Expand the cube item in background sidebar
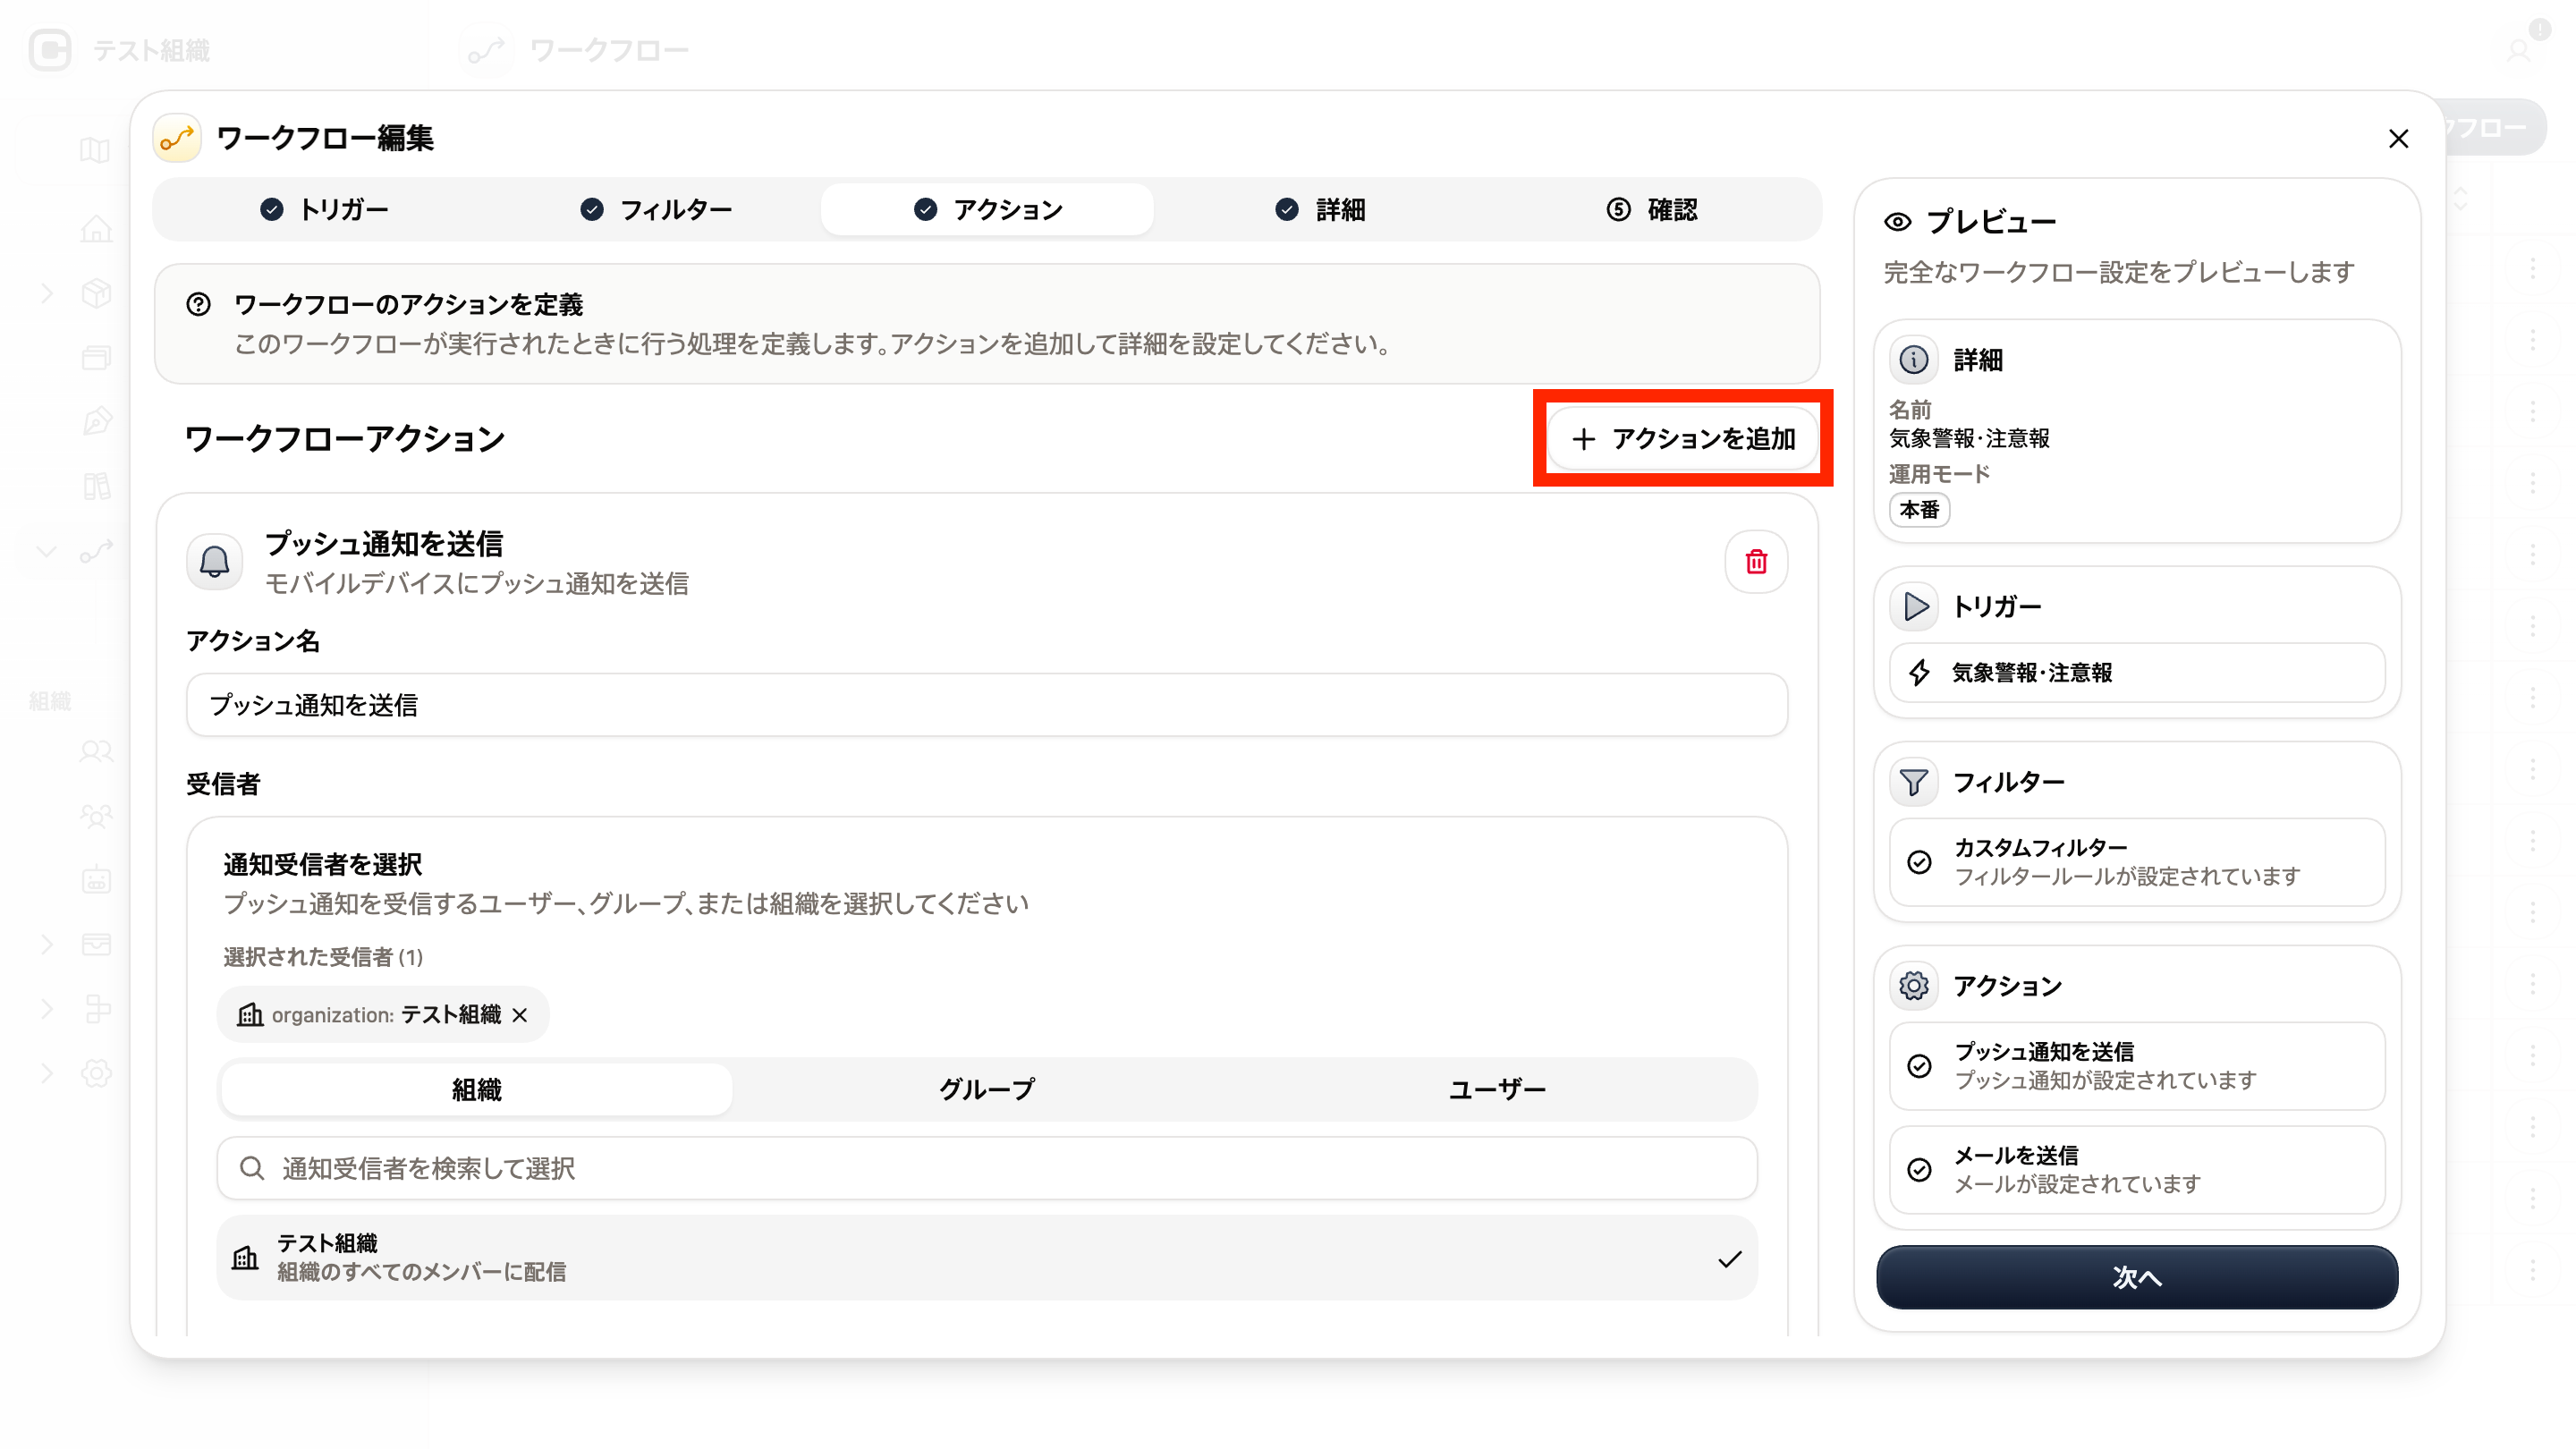Viewport: 2576px width, 1449px height. coord(47,293)
